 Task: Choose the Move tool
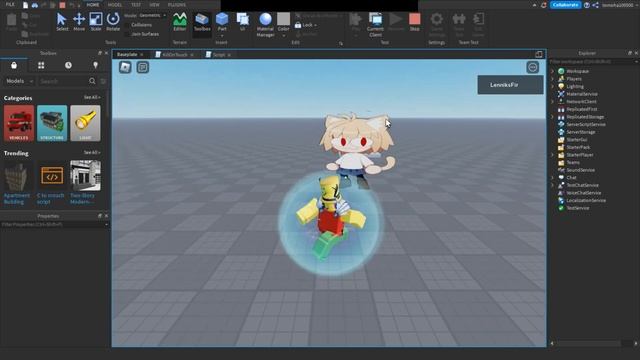point(79,21)
